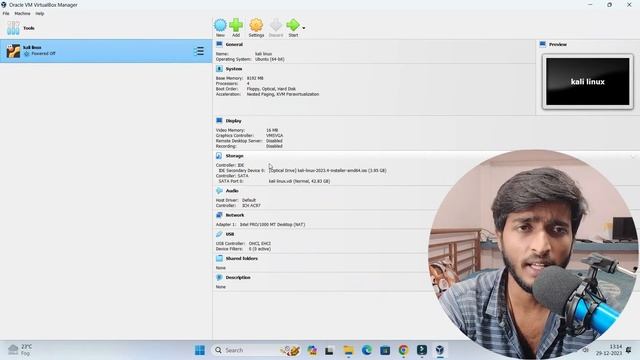The width and height of the screenshot is (640, 360).
Task: Click the General section title link
Action: coord(234,44)
